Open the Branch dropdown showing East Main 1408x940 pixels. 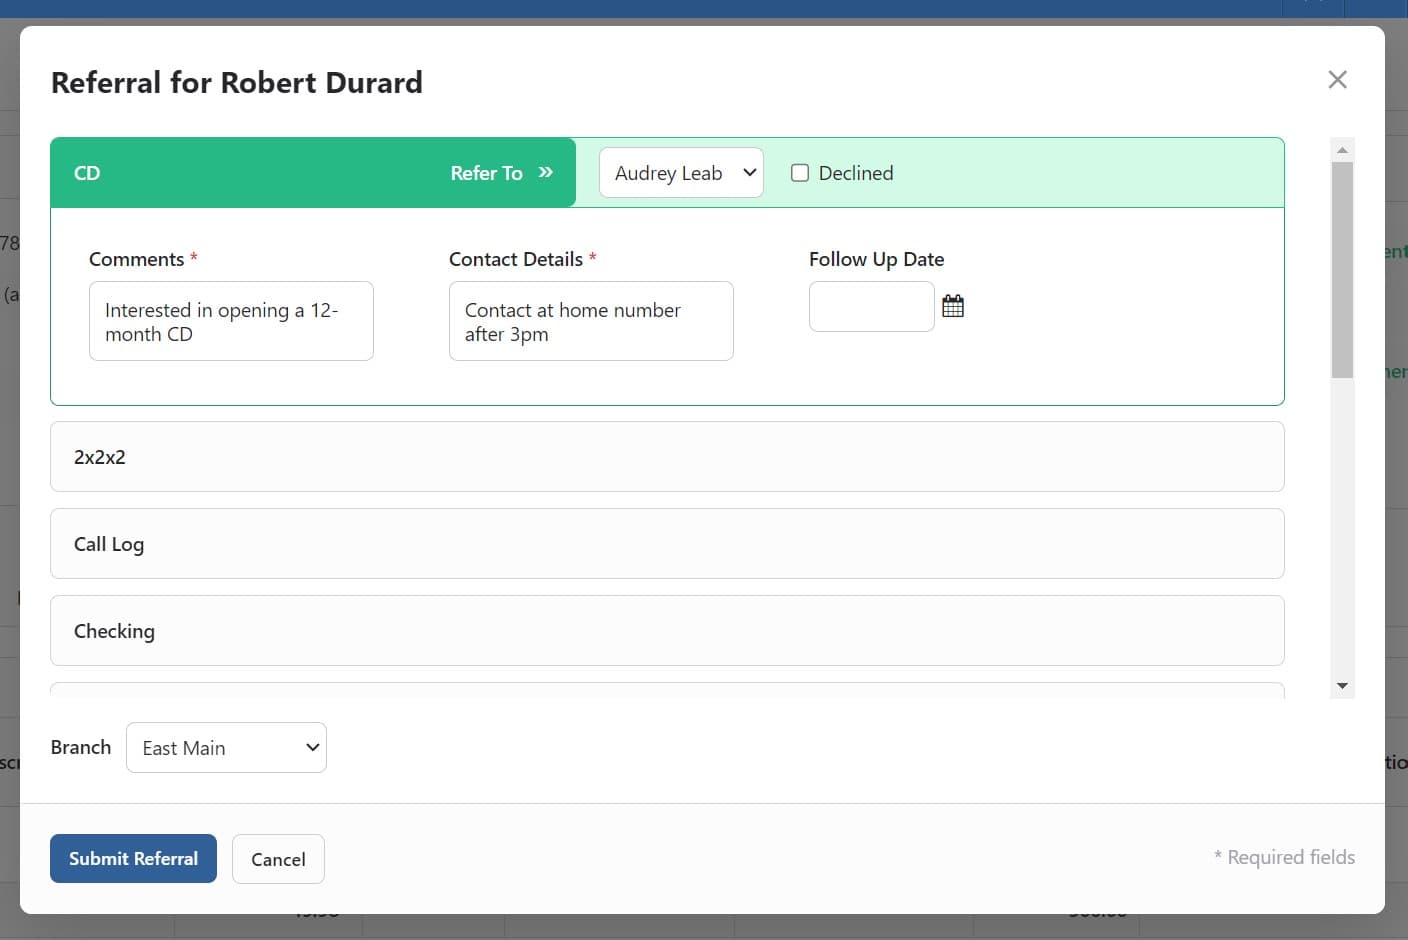coord(226,748)
